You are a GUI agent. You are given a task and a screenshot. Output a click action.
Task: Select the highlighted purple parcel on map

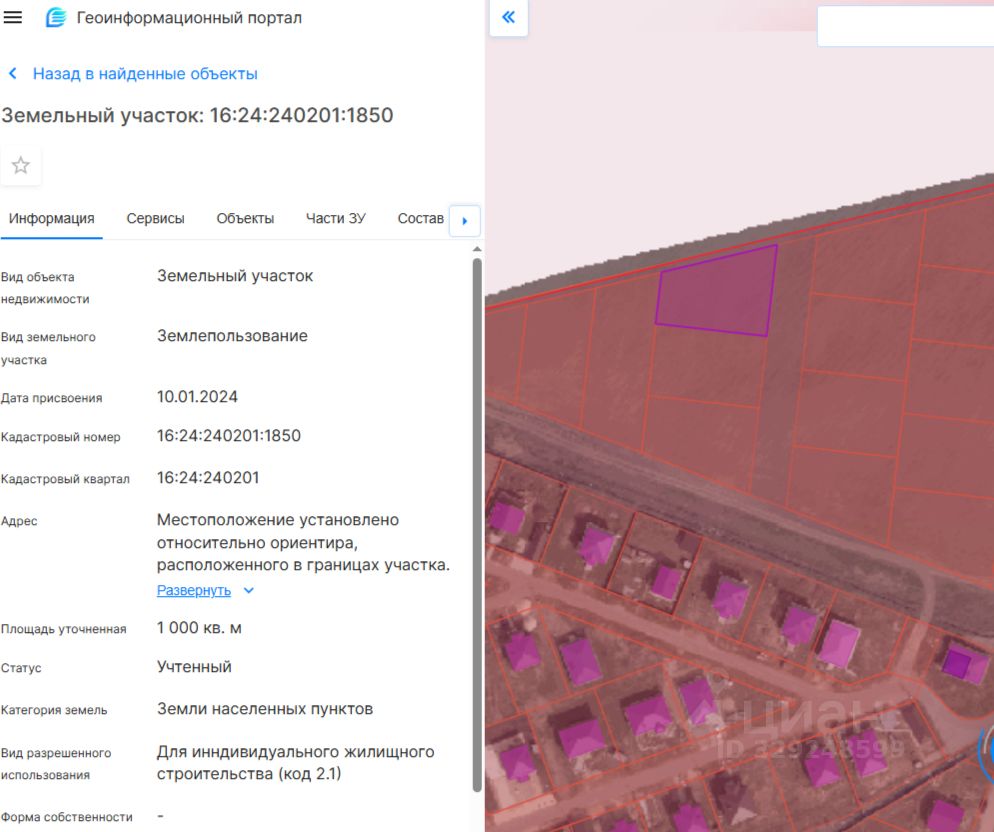pos(716,292)
